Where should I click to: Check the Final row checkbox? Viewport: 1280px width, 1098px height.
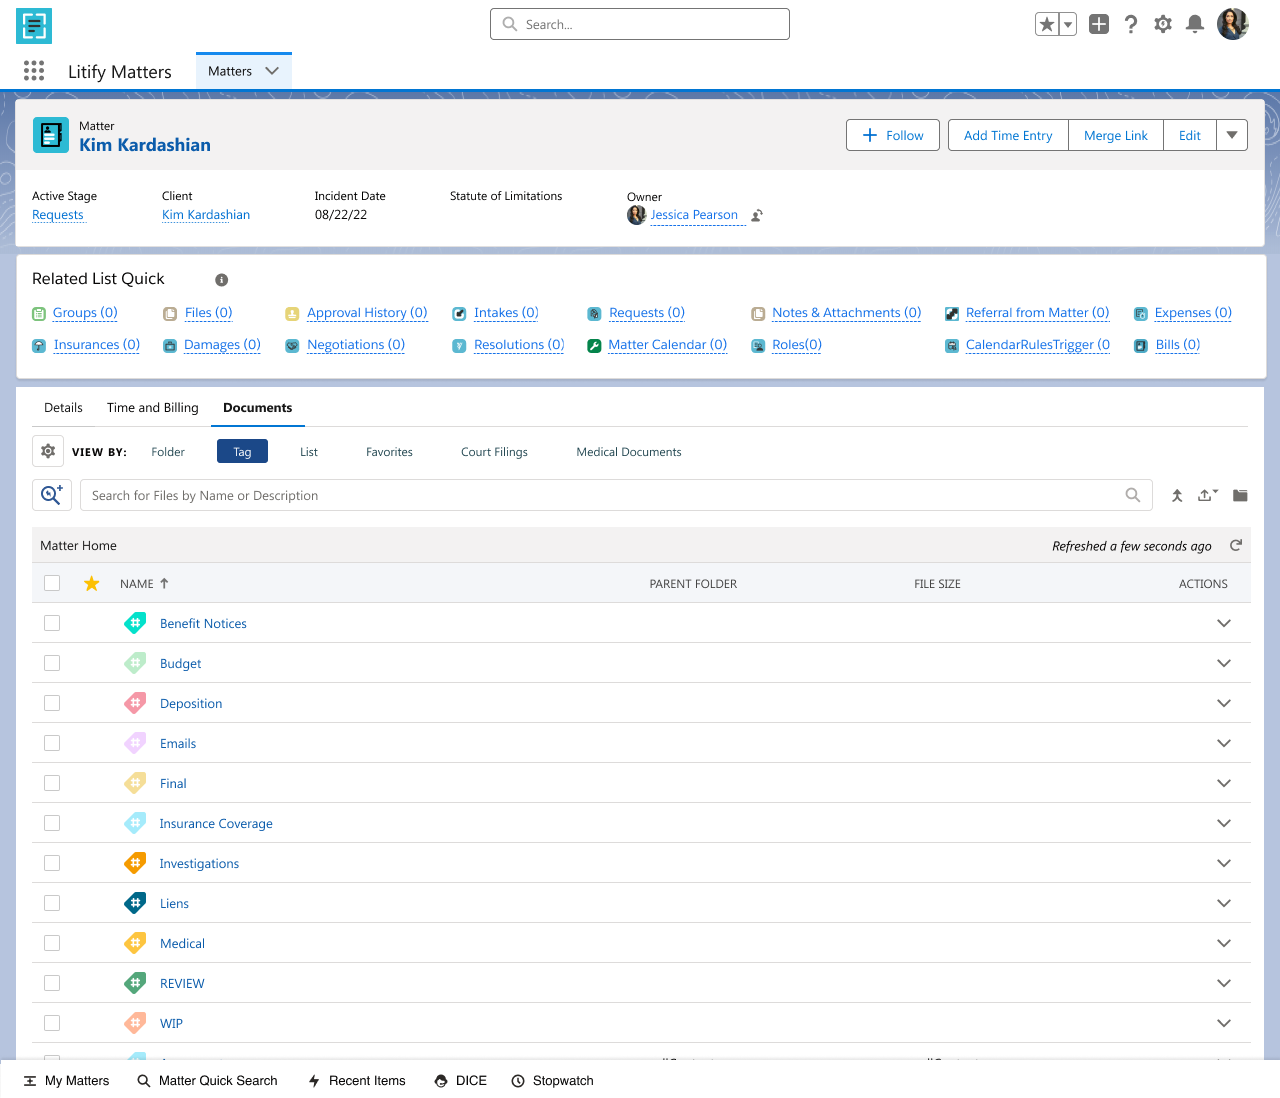coord(52,783)
